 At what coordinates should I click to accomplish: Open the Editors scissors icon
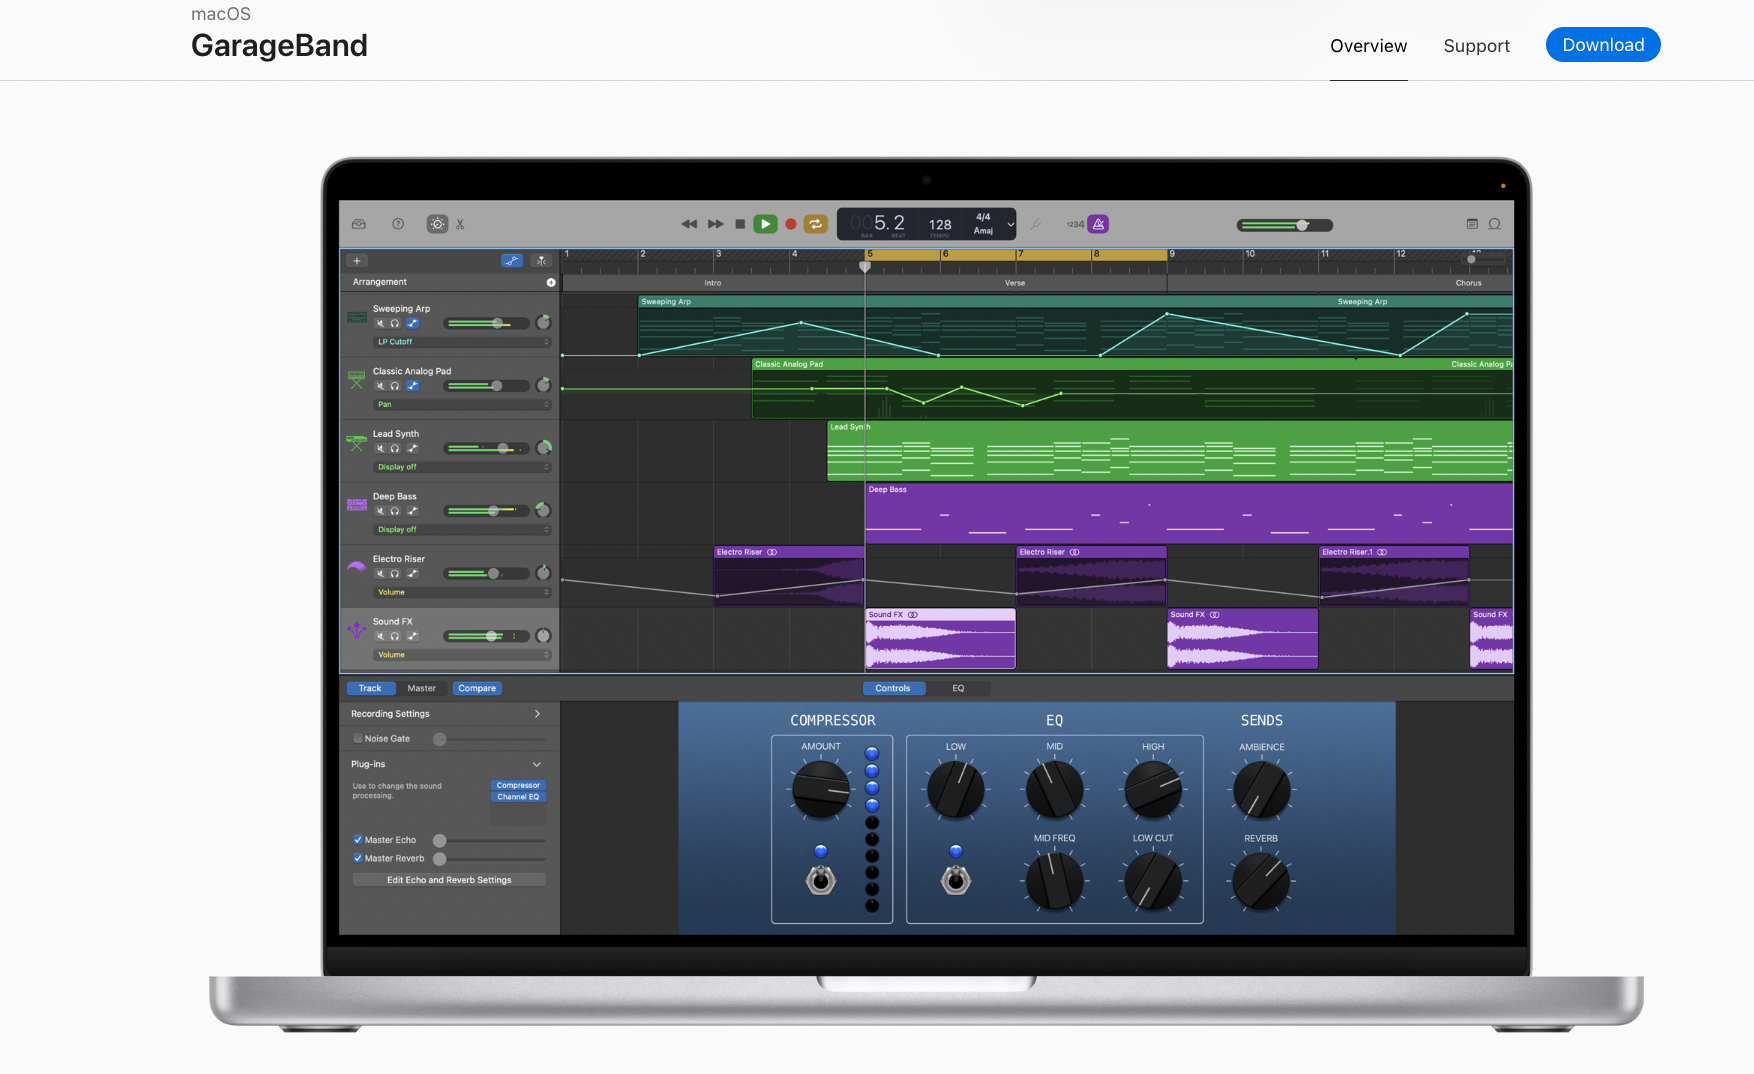pyautogui.click(x=460, y=224)
